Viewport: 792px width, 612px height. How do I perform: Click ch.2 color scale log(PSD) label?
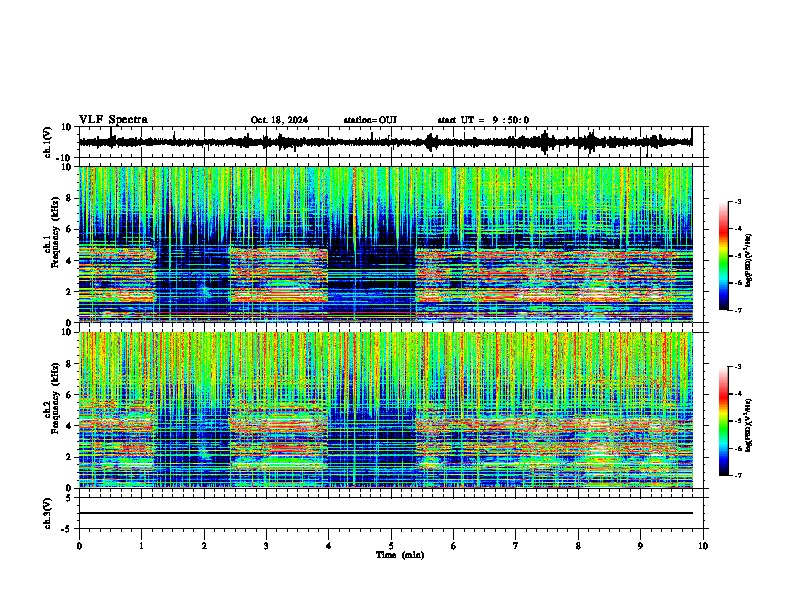pyautogui.click(x=749, y=425)
